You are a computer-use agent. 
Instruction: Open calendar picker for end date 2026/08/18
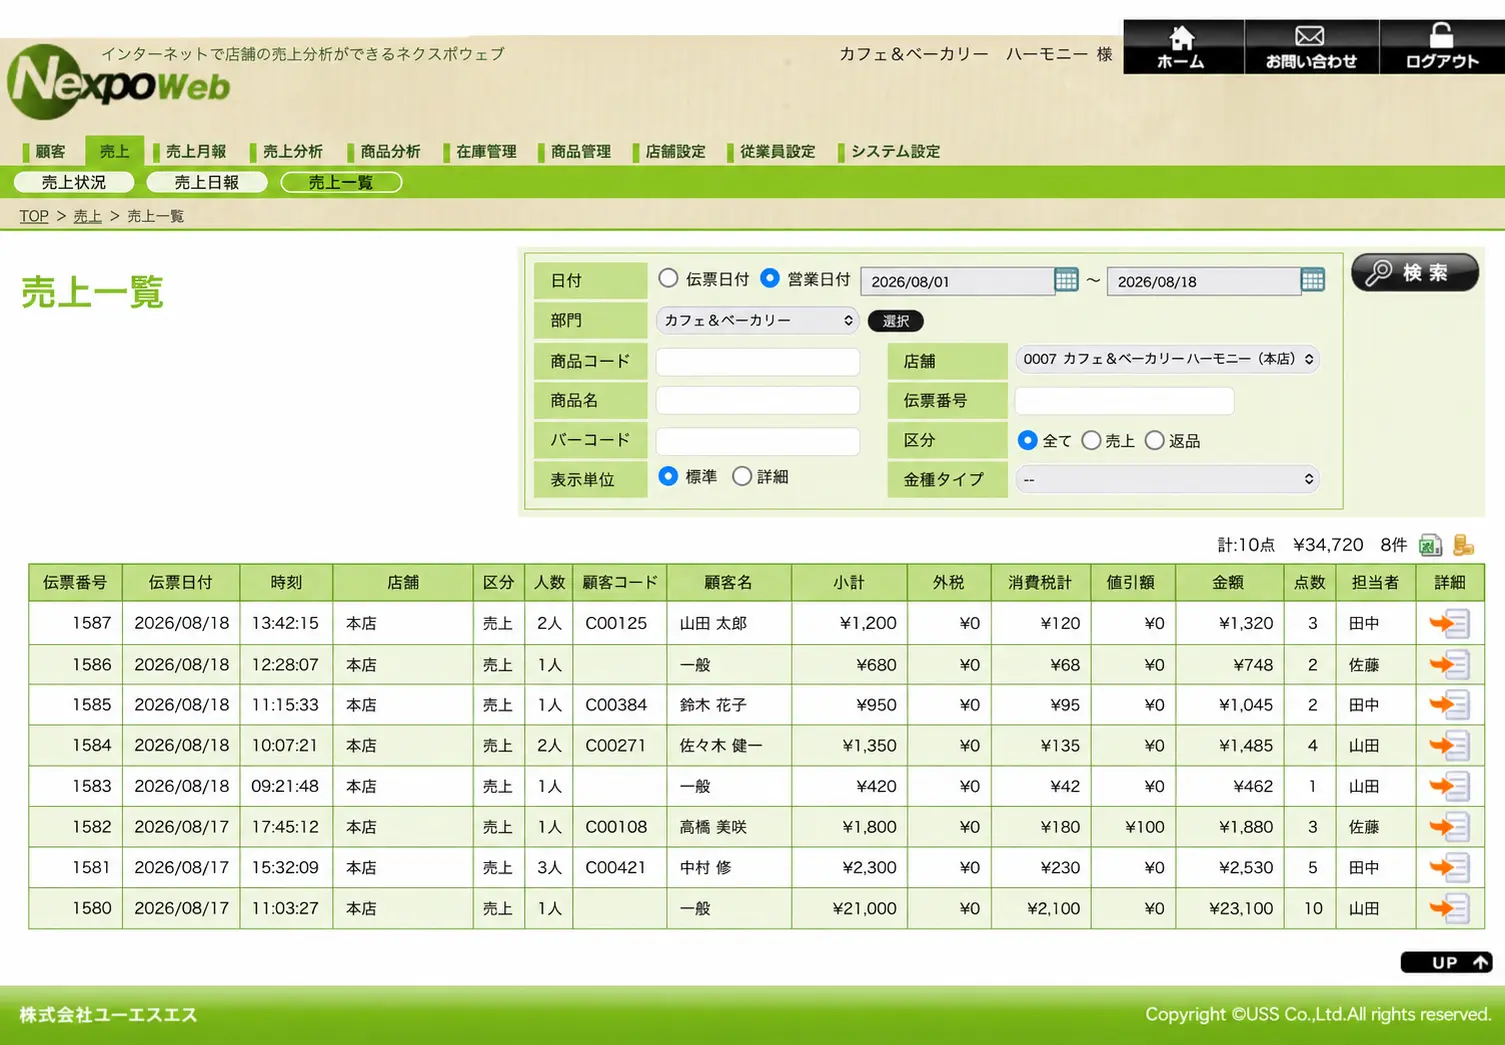(1313, 280)
